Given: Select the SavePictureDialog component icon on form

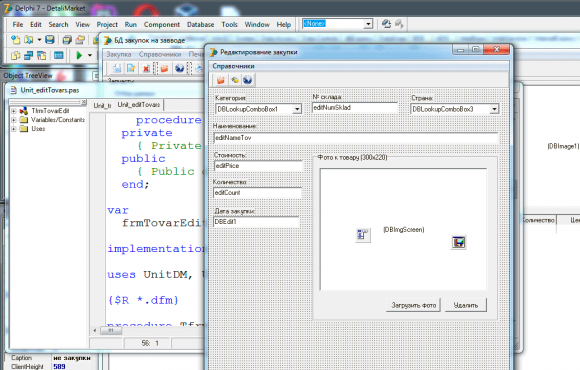Looking at the screenshot, I should (459, 242).
